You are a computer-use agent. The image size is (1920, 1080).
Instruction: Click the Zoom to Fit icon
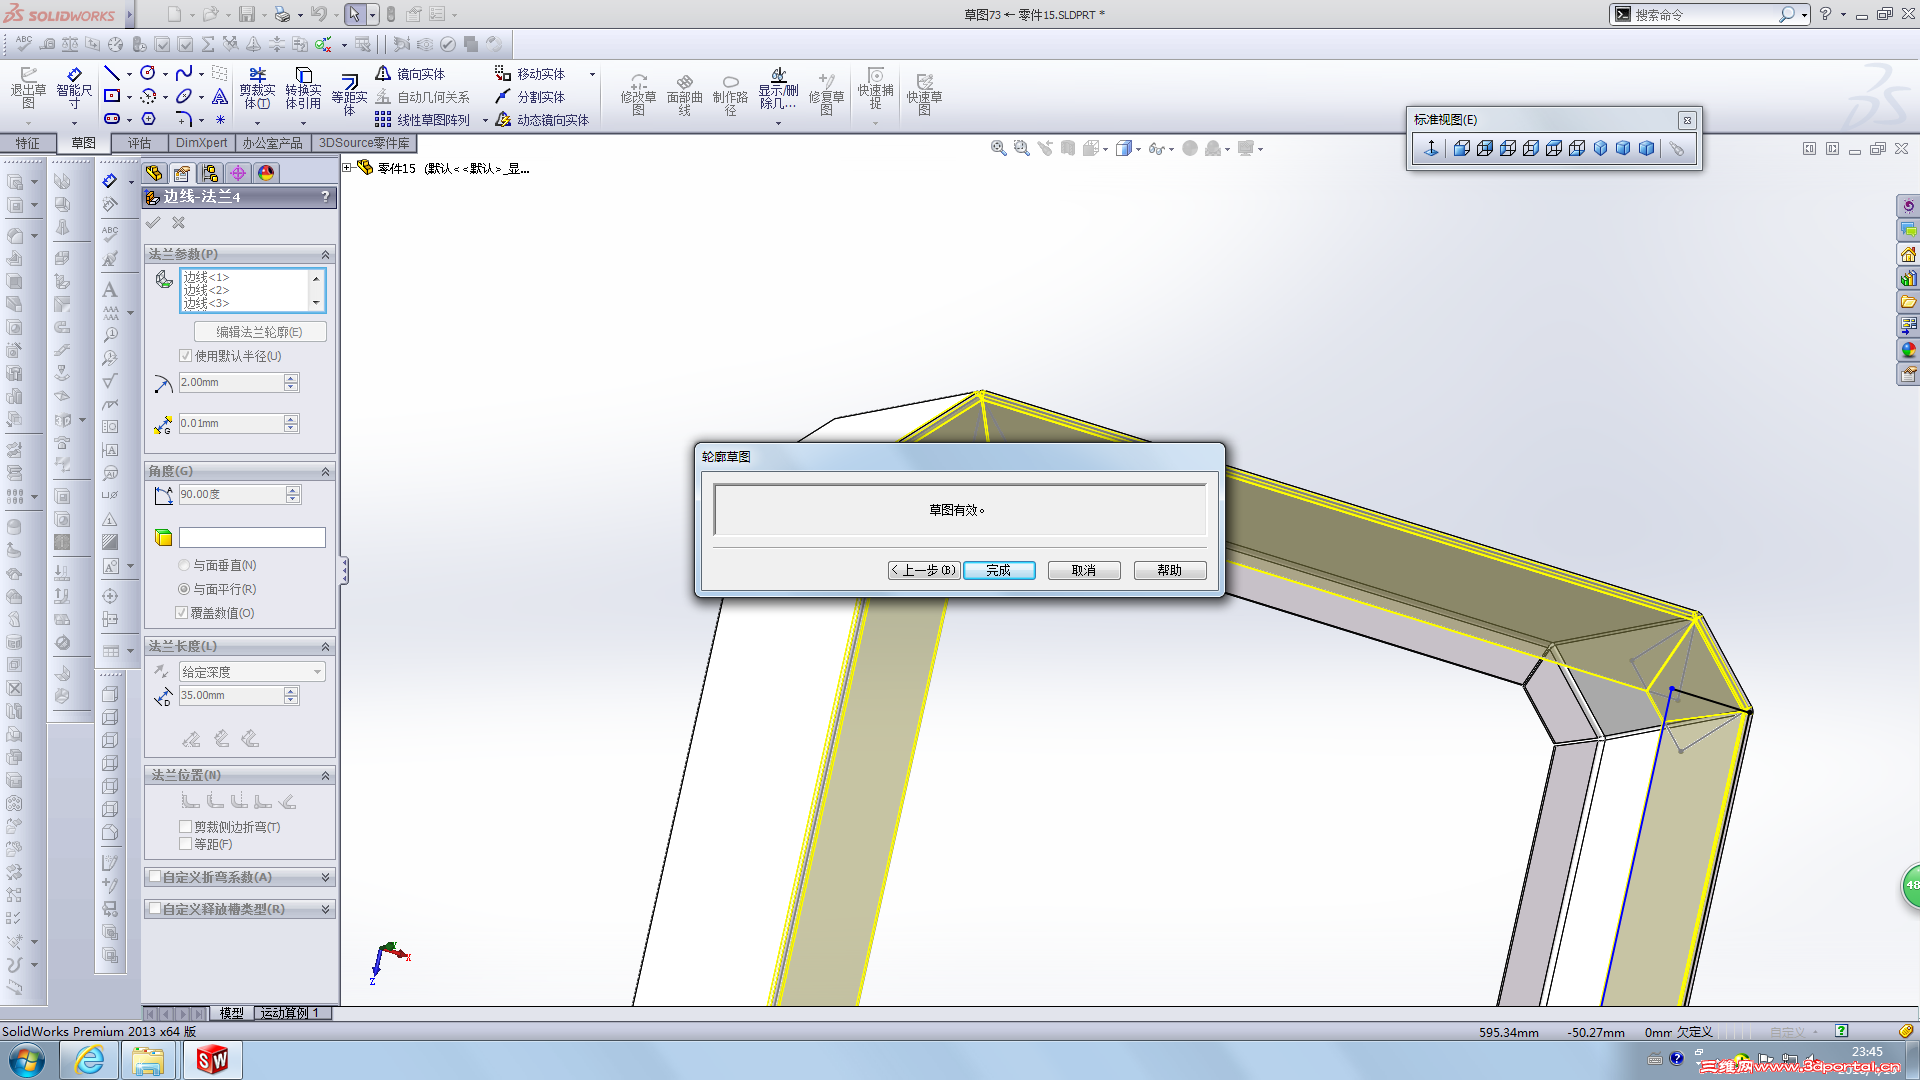coord(998,148)
